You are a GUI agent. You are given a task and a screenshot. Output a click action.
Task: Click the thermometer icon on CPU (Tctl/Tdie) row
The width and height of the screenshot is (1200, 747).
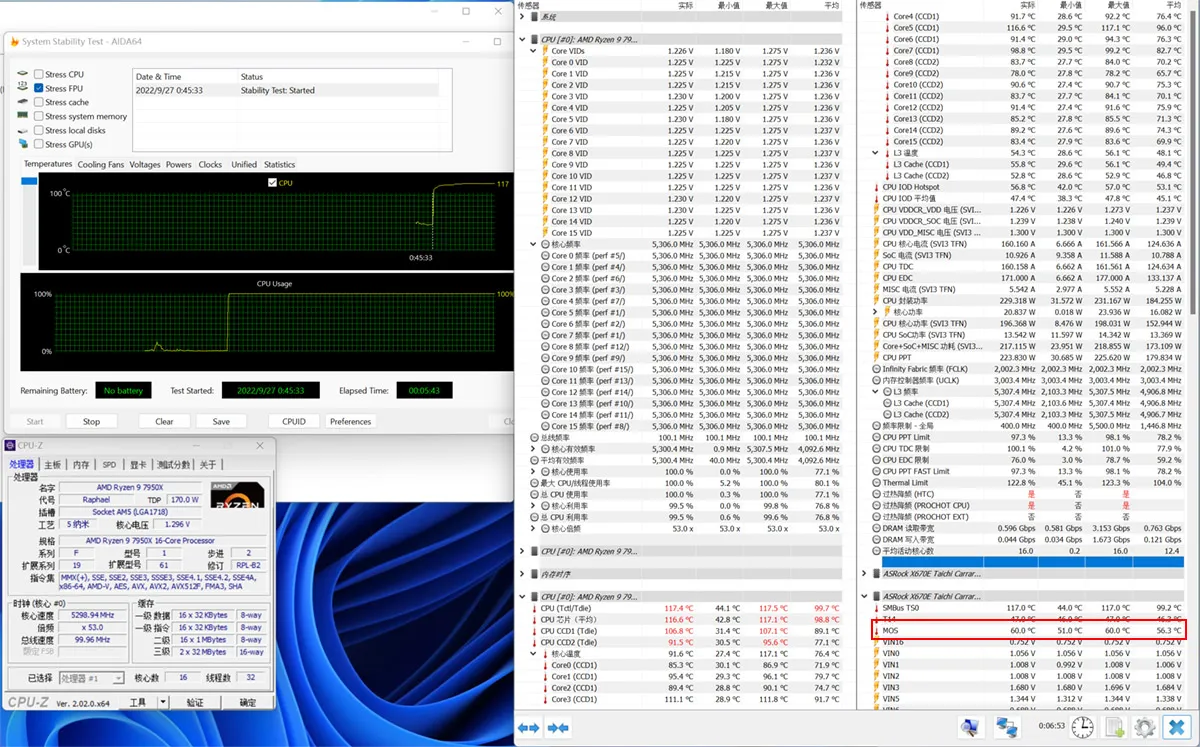pos(533,608)
